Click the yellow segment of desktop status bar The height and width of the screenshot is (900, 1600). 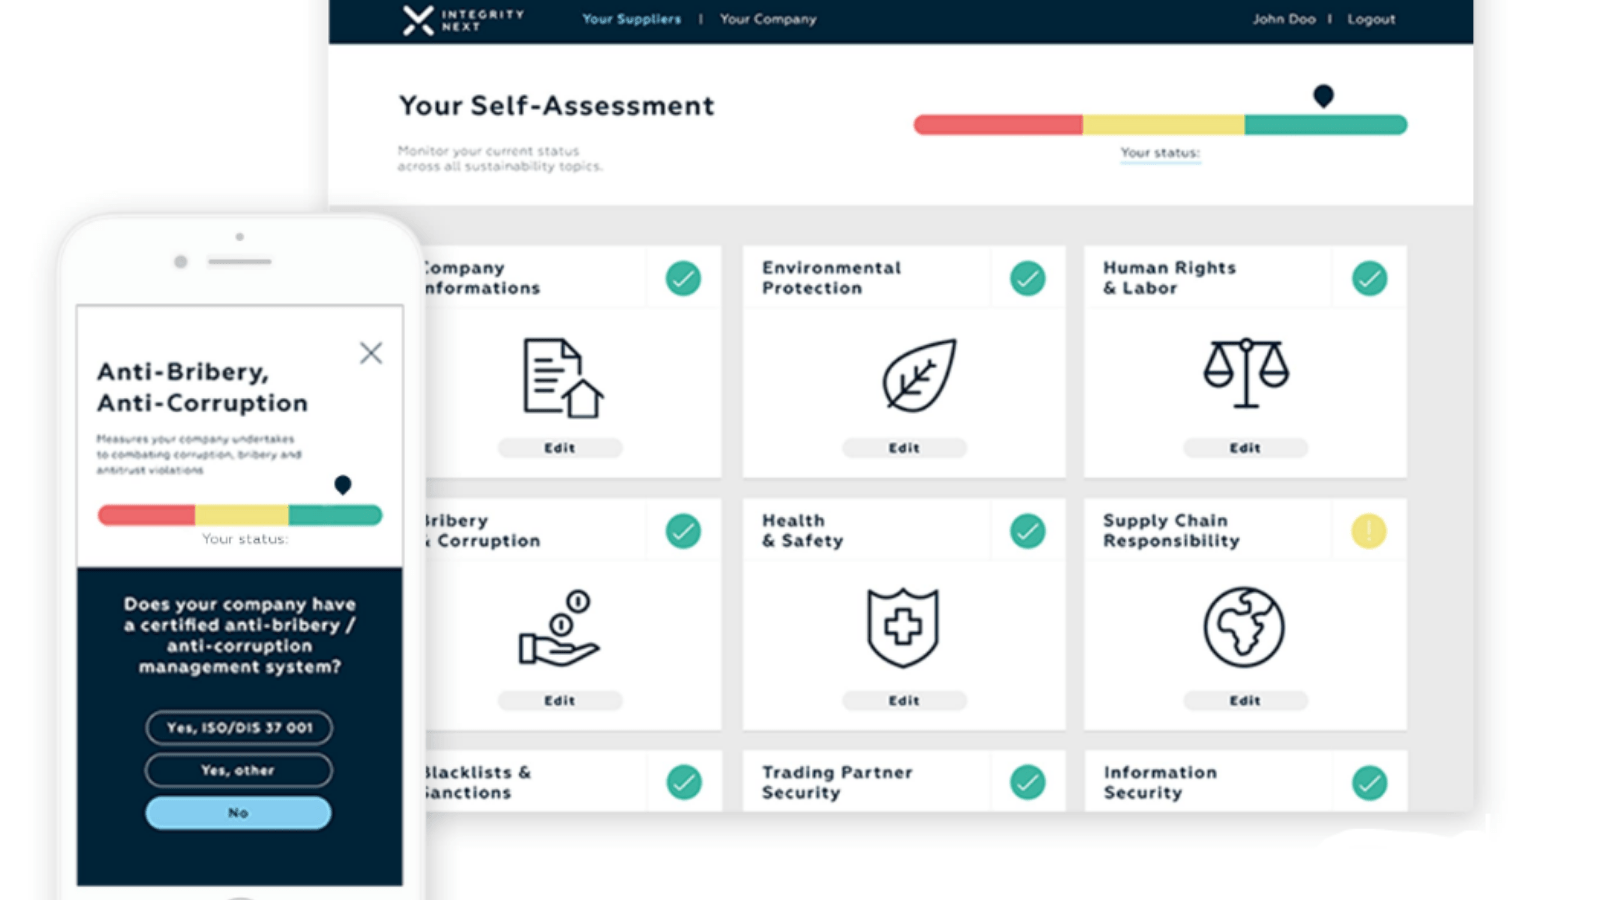(x=1164, y=125)
